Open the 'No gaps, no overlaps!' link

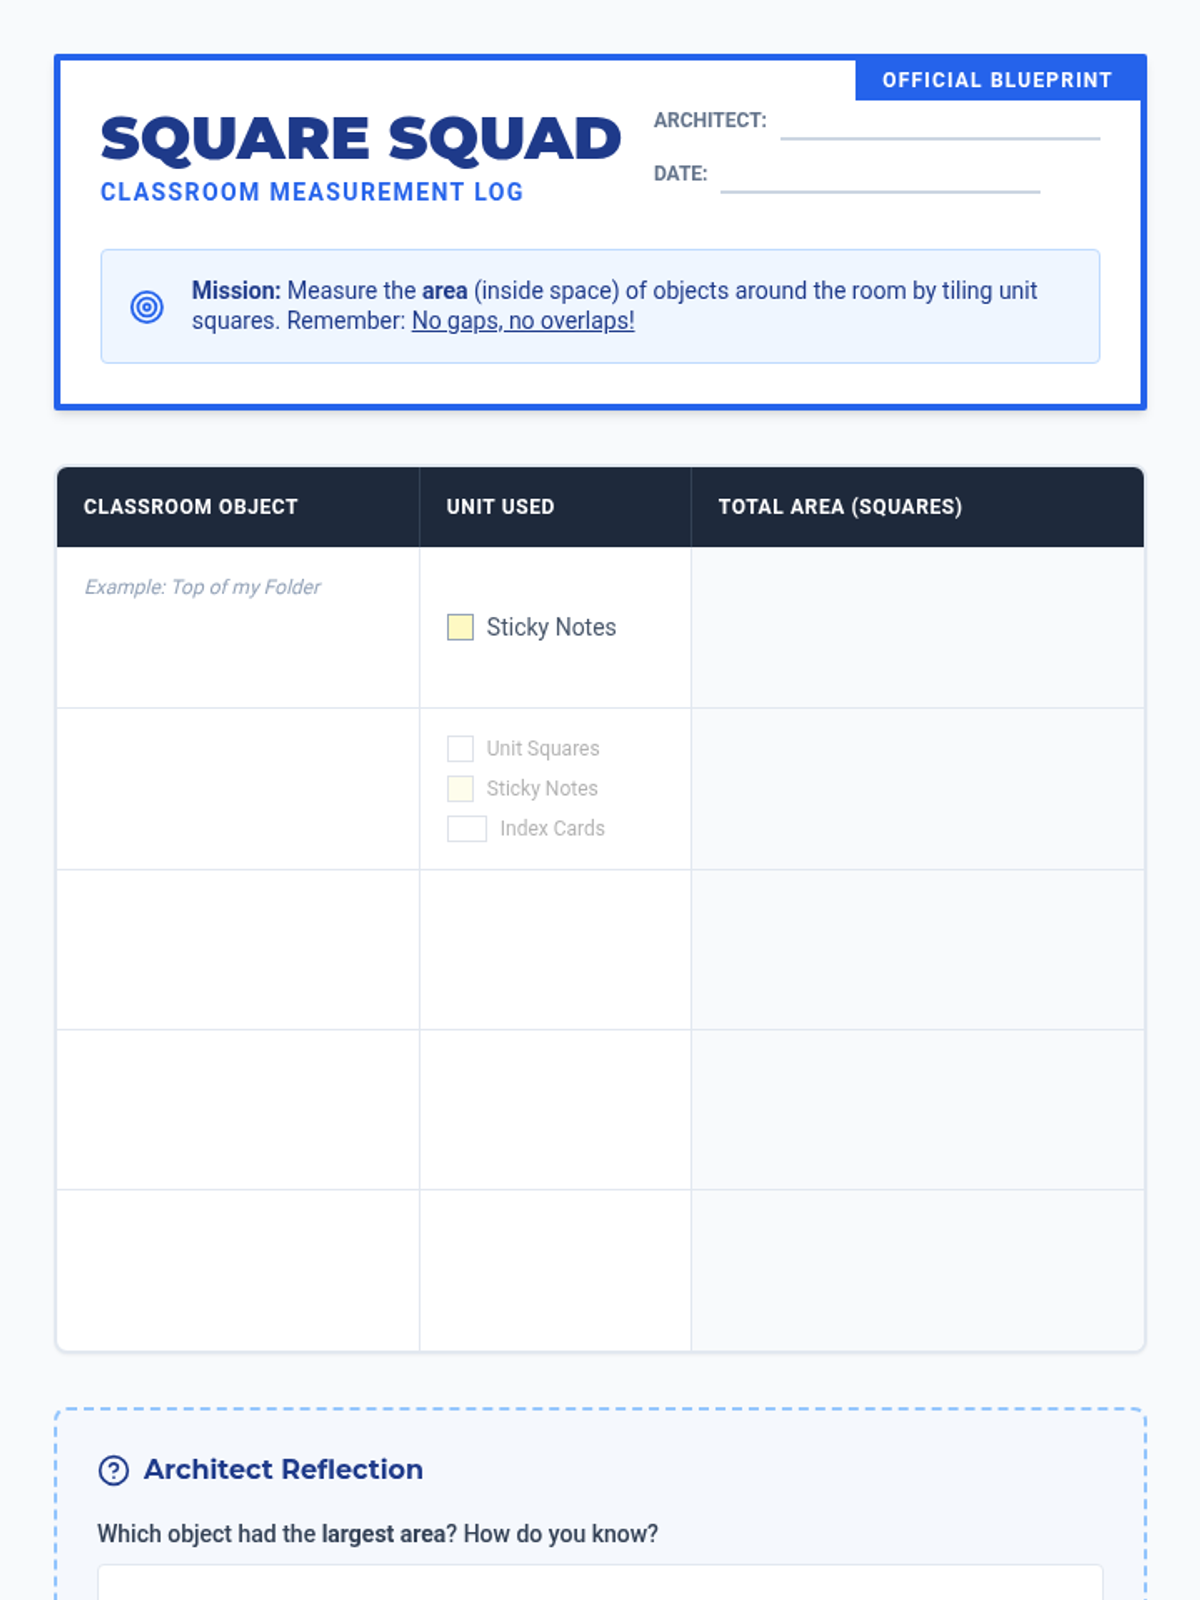coord(523,321)
